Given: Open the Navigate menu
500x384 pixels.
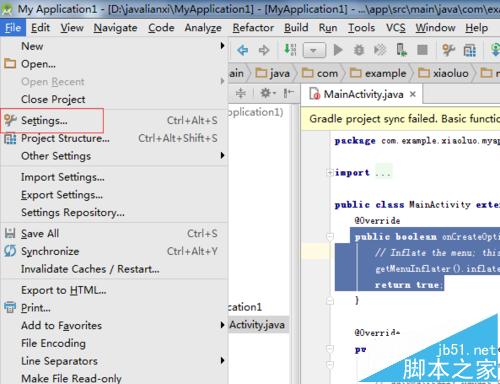Looking at the screenshot, I should (x=115, y=28).
